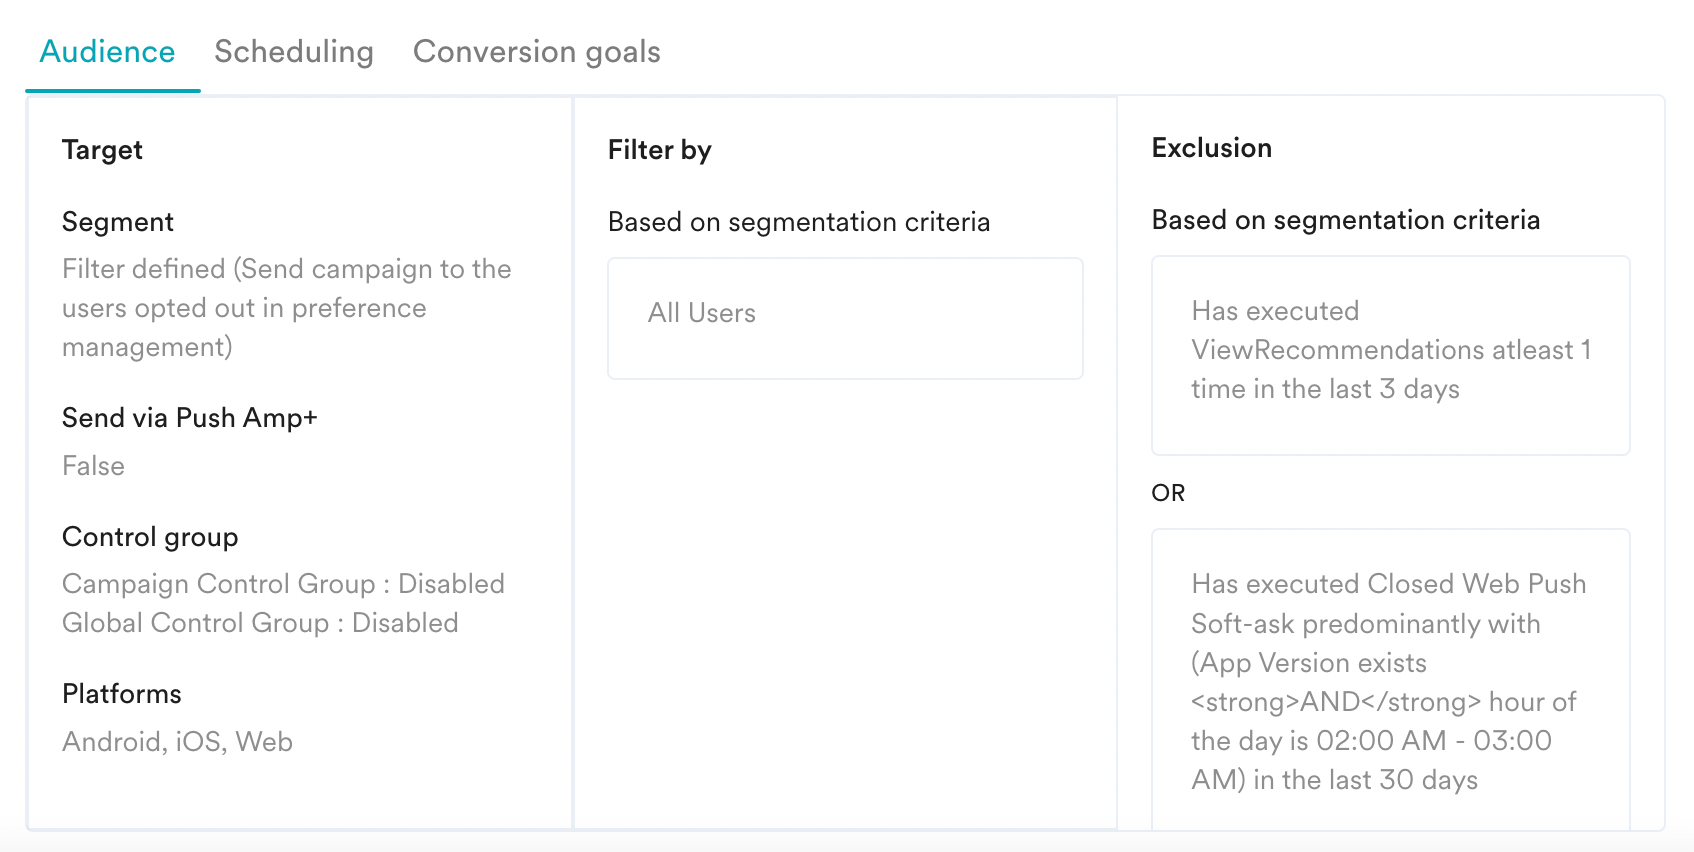Go to the Conversion goals tab

[536, 52]
